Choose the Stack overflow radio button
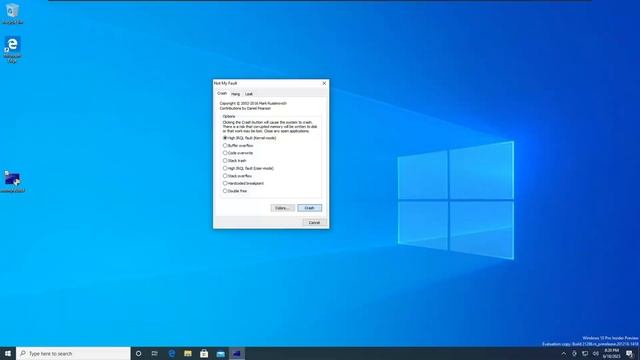 237,176
